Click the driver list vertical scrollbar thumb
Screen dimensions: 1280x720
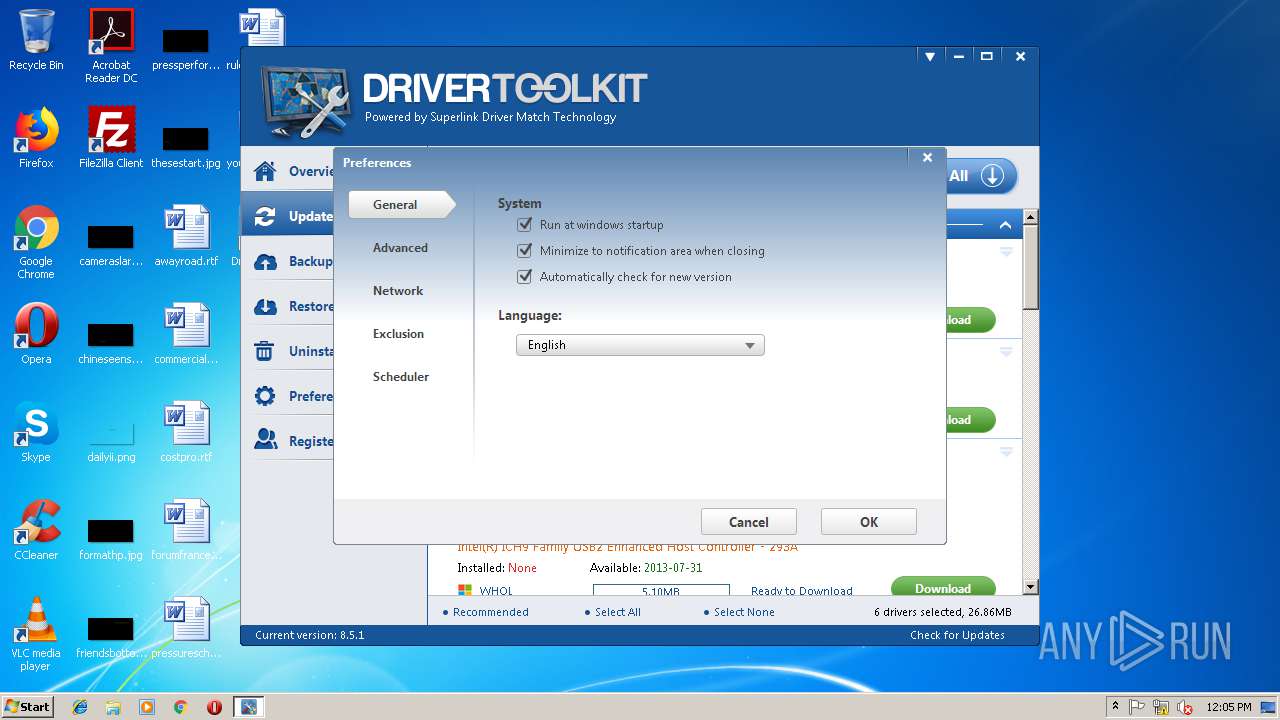[1031, 268]
